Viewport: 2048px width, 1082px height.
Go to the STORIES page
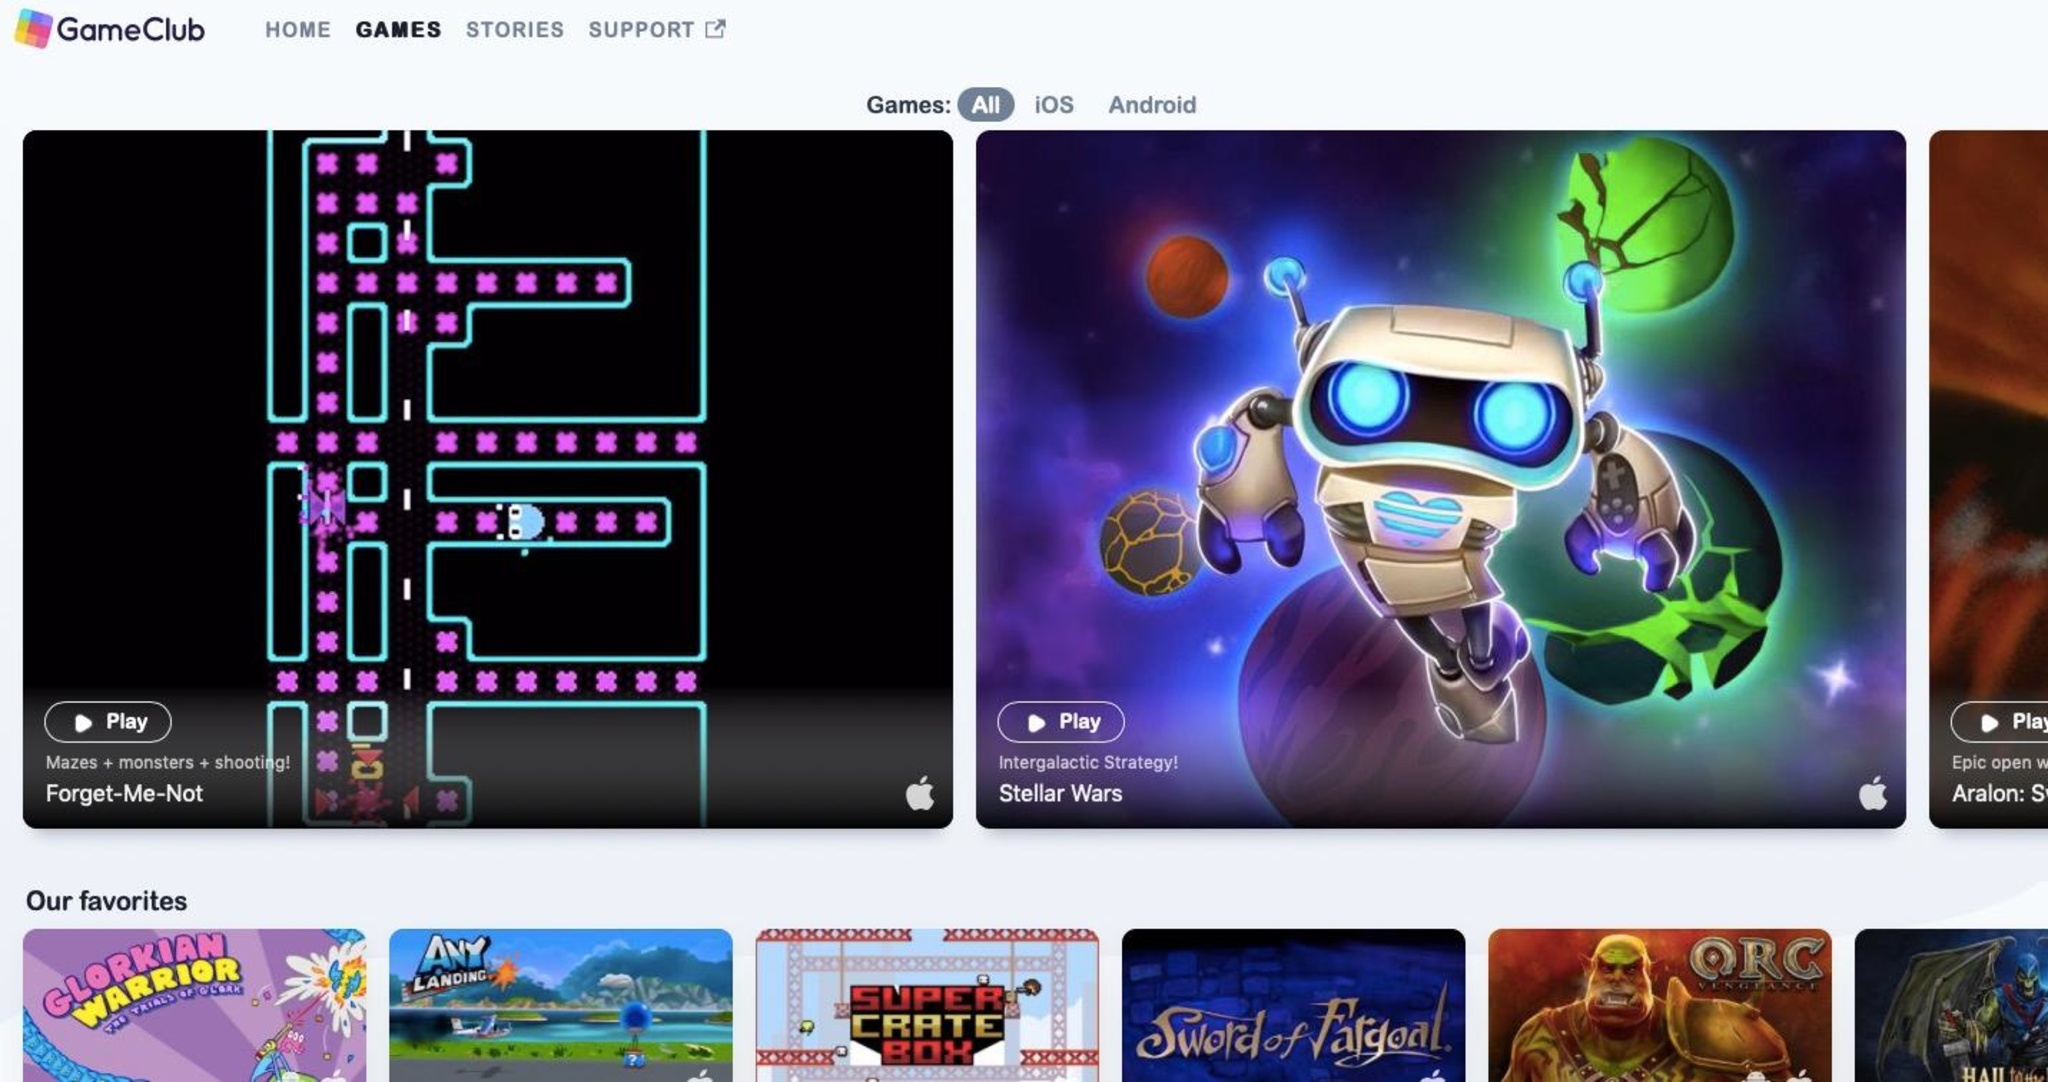515,30
